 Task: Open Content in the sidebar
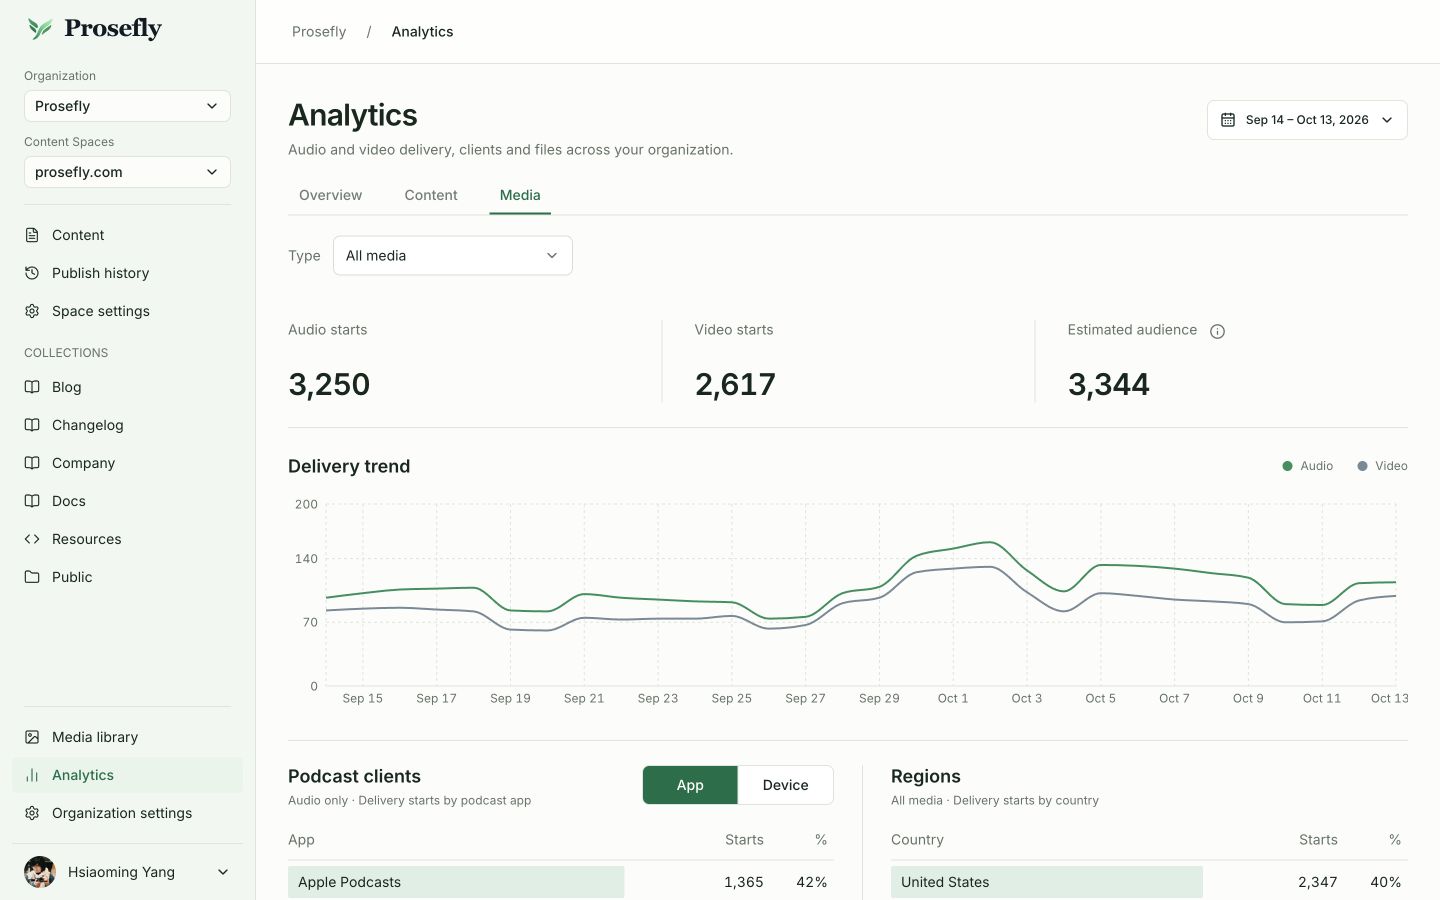[x=127, y=235]
